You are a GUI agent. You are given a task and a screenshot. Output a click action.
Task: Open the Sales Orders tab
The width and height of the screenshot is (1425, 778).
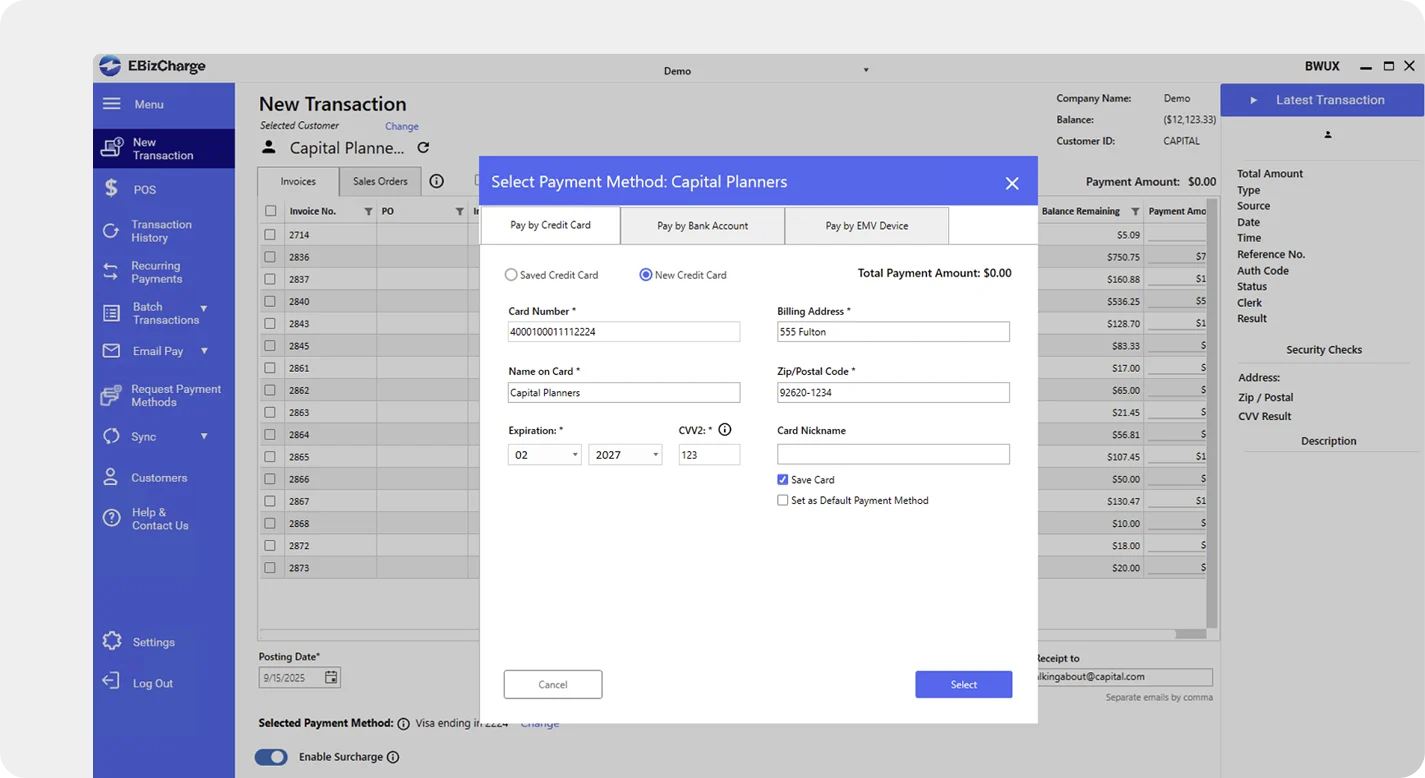pos(380,181)
